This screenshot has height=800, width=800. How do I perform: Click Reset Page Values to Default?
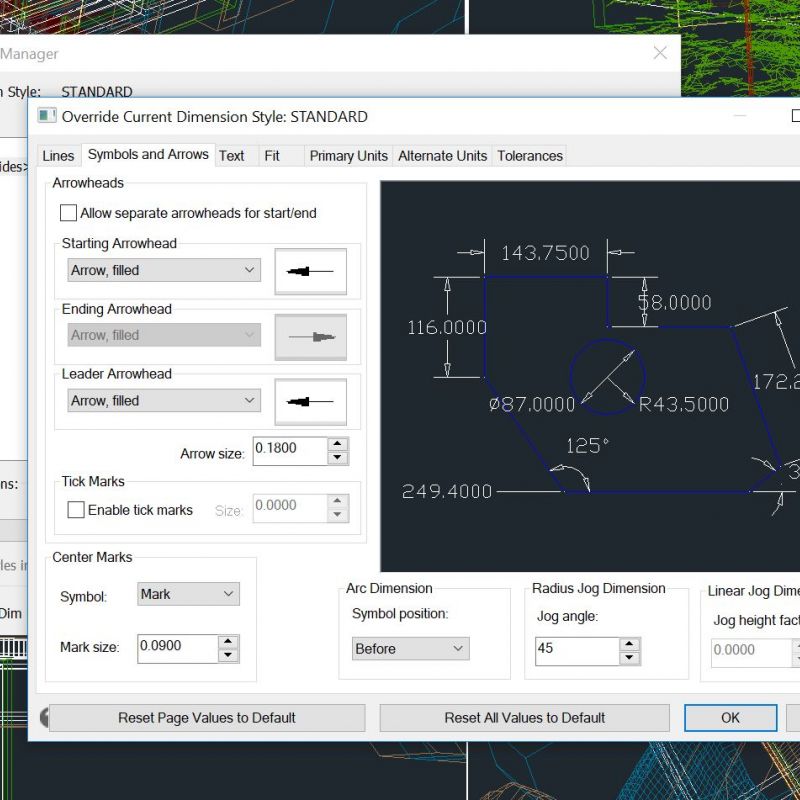click(207, 717)
